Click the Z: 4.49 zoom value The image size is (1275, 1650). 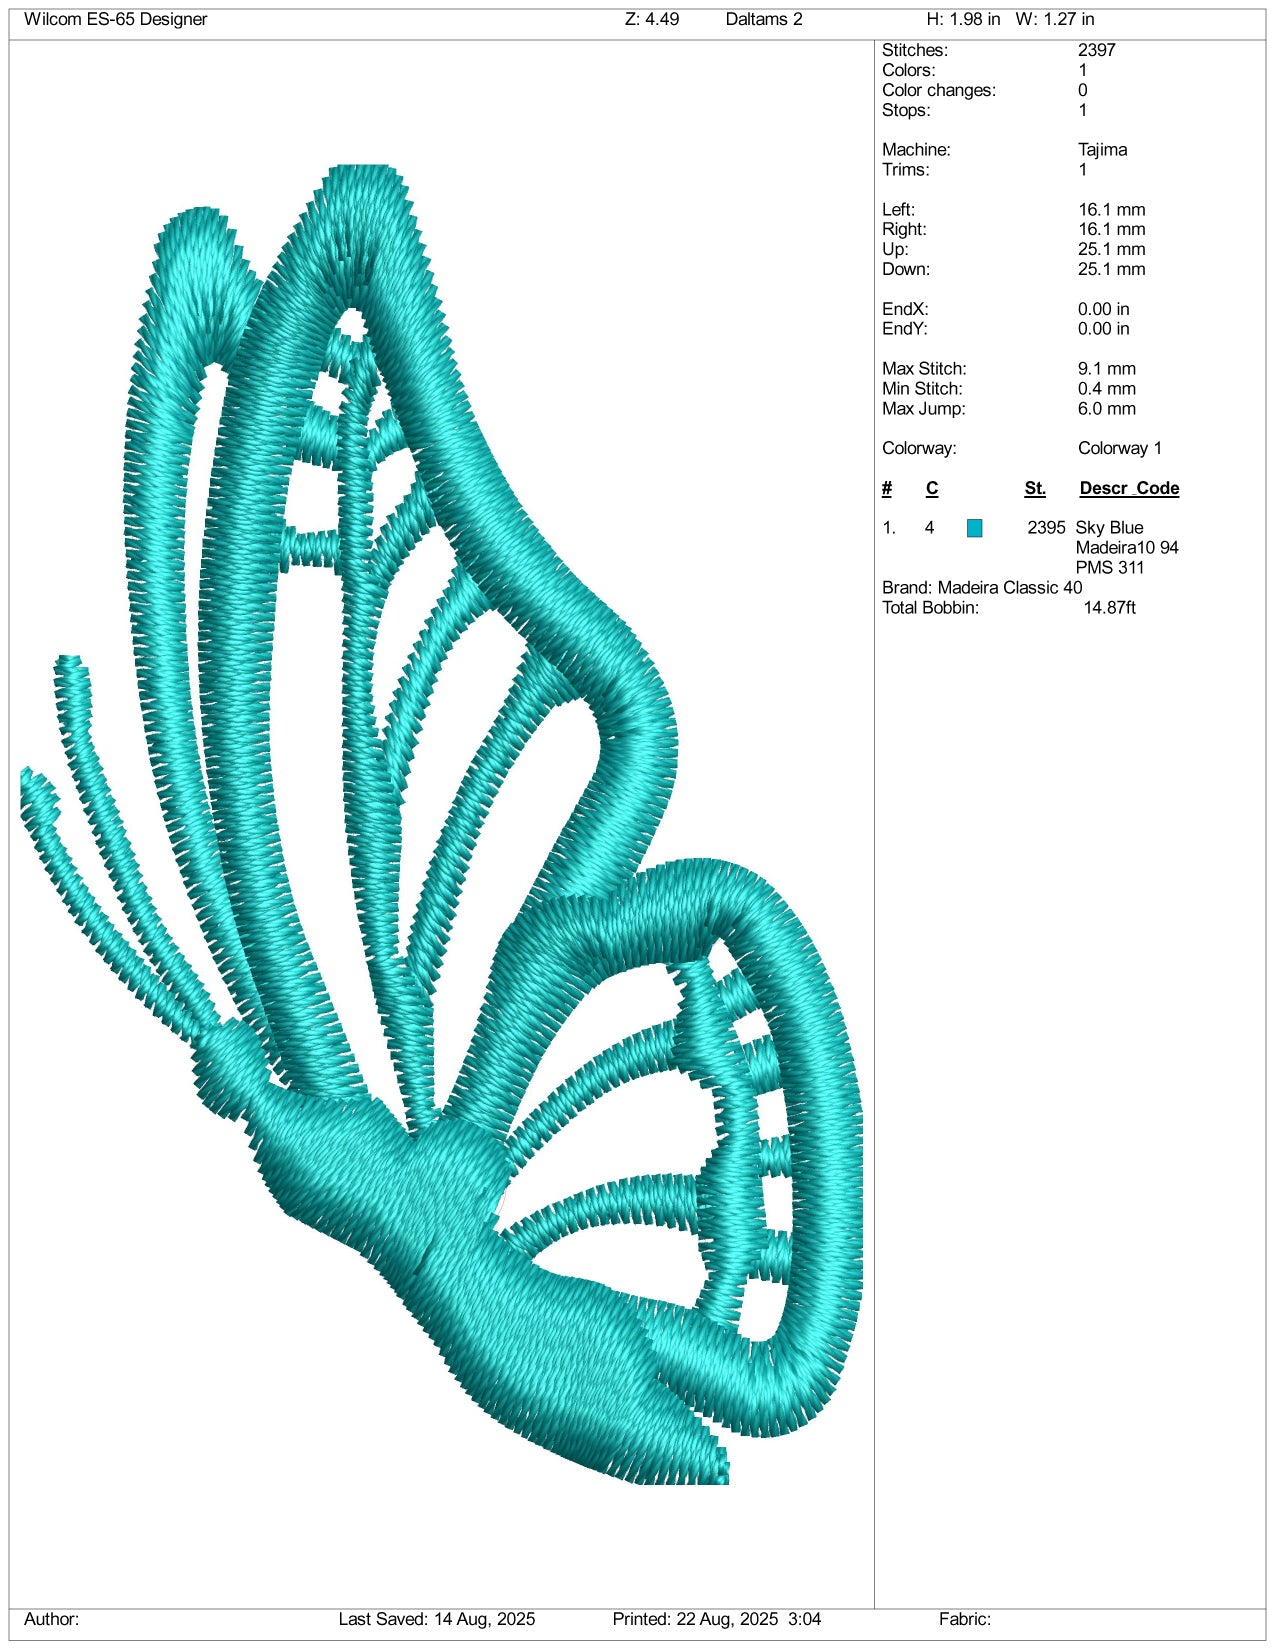point(652,19)
